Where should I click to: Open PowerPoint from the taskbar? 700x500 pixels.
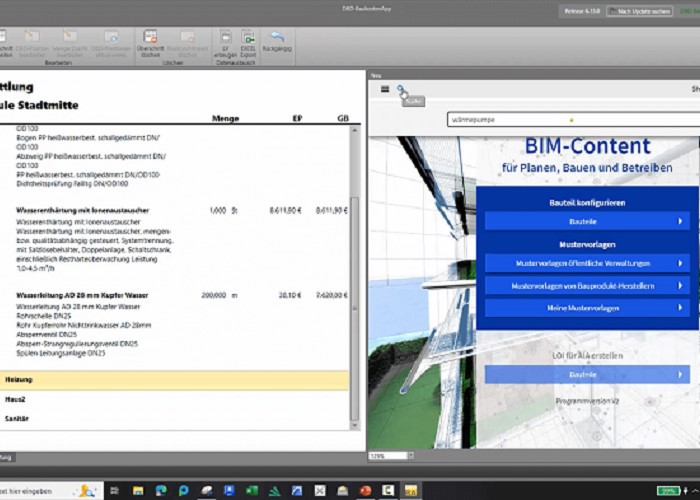(x=365, y=491)
